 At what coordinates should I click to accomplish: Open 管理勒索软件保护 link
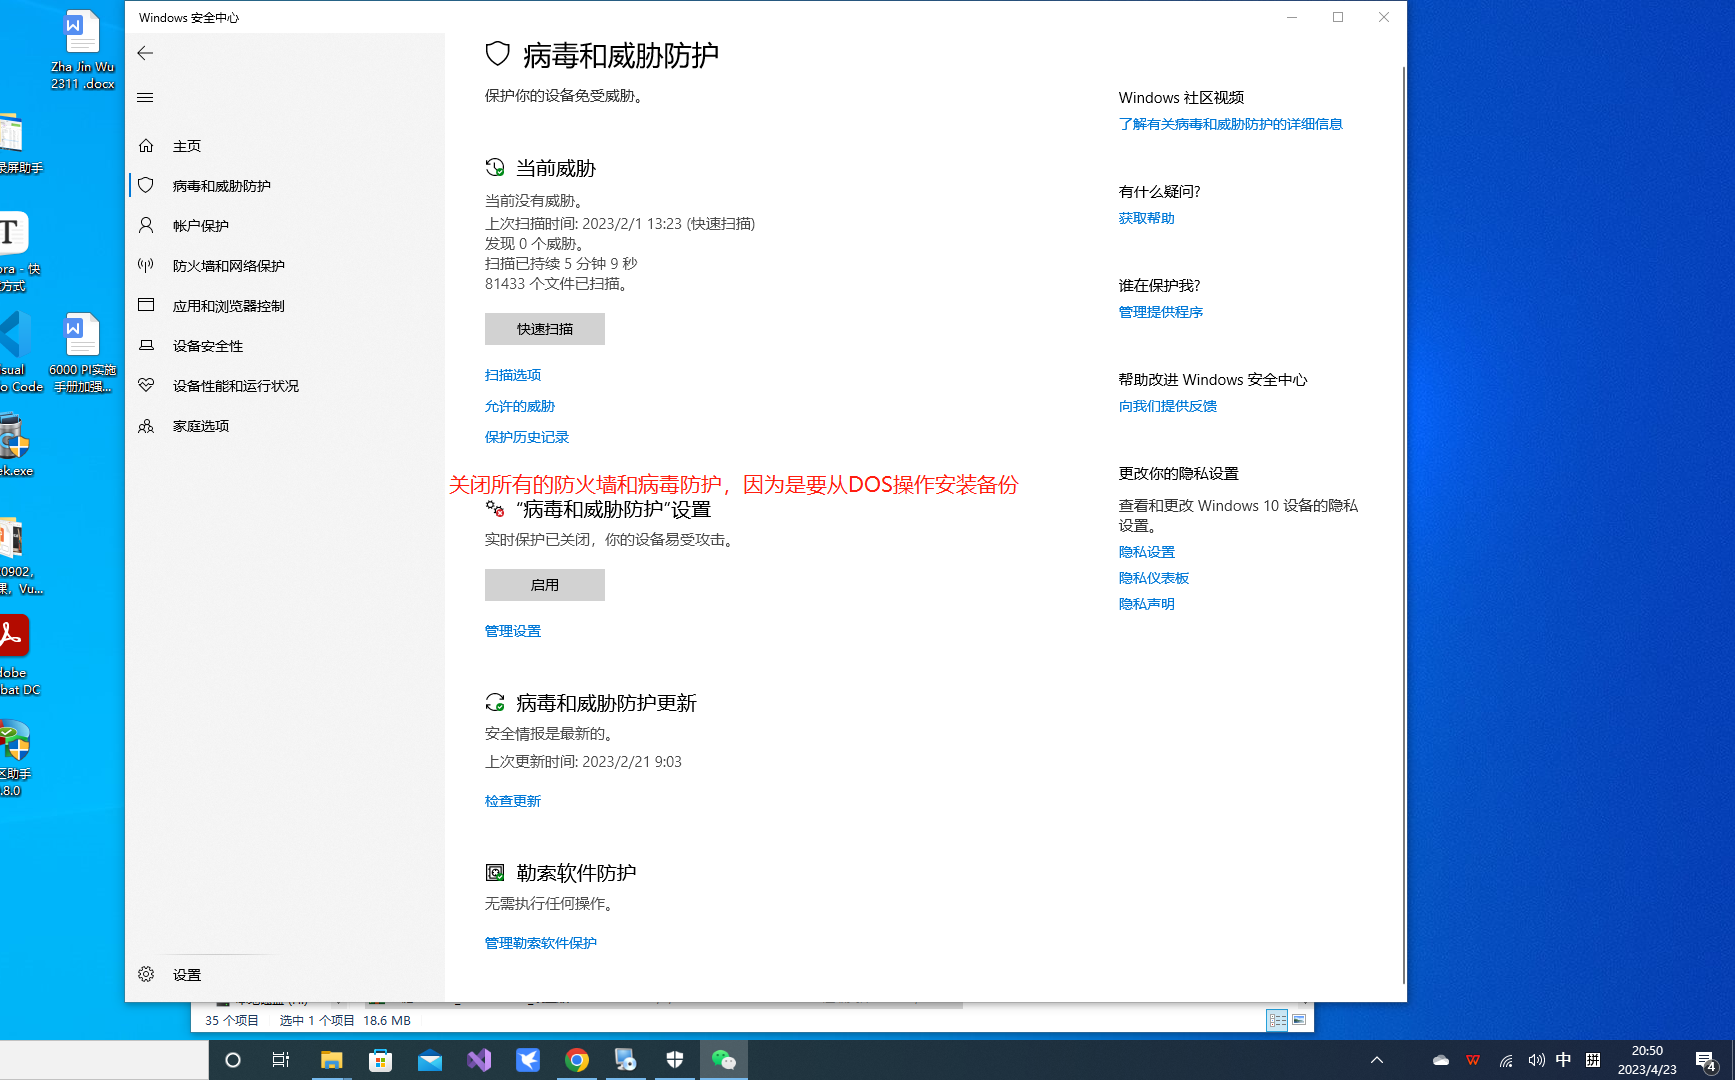(541, 943)
